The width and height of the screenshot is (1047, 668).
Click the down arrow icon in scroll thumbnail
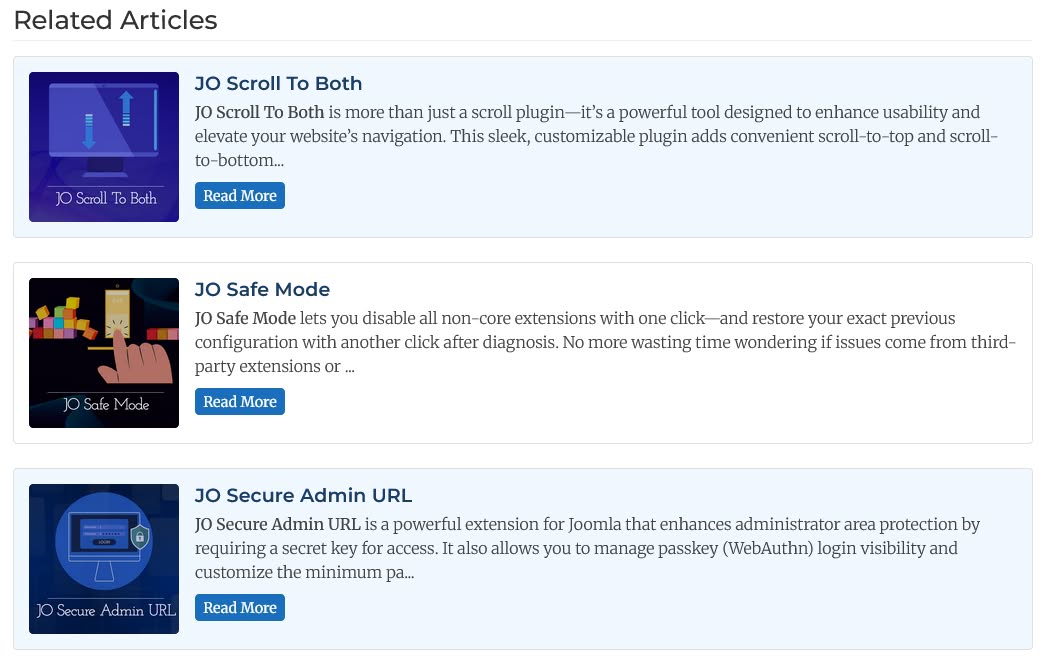(x=89, y=131)
